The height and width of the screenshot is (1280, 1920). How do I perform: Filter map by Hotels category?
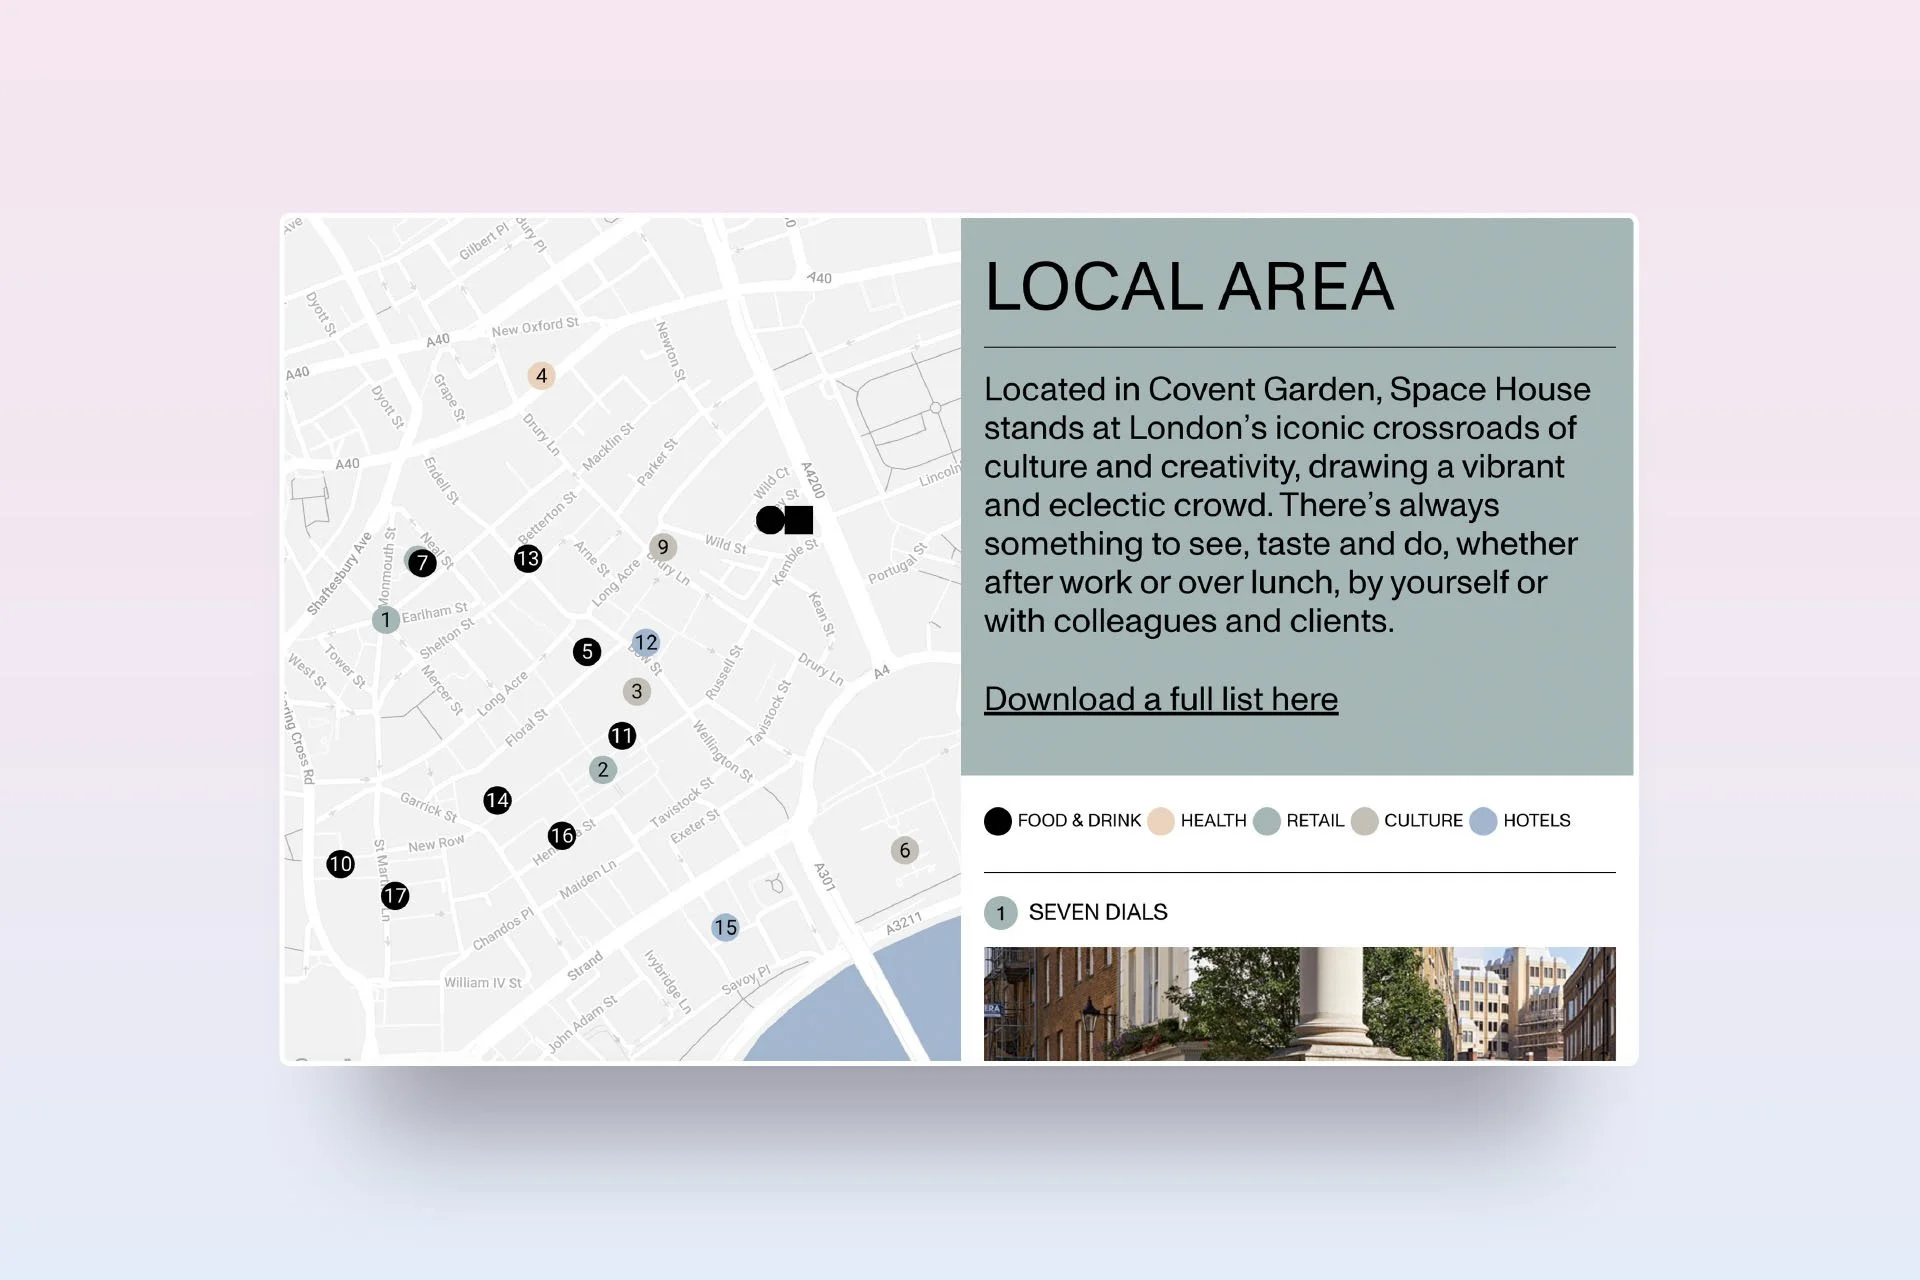tap(1520, 821)
